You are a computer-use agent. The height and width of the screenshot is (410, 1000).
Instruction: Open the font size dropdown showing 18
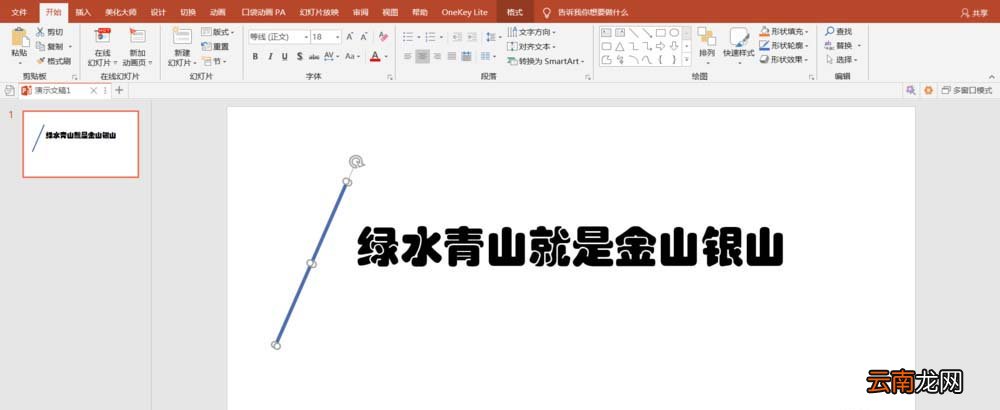337,37
